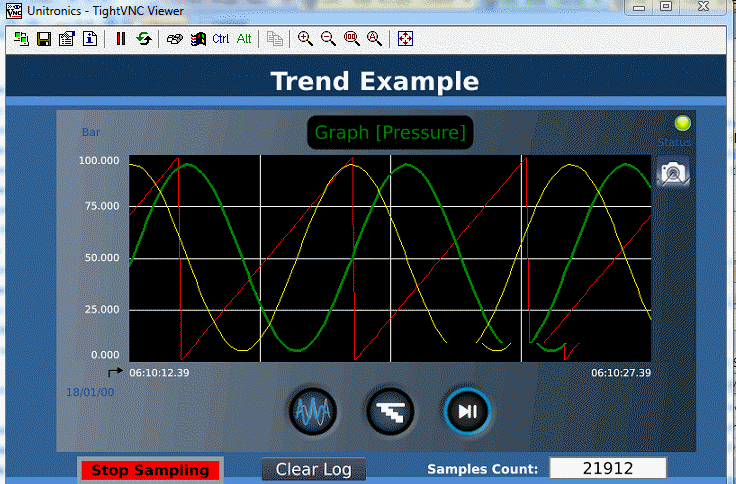This screenshot has width=736, height=484.
Task: Click the auto zoom icon
Action: 374,39
